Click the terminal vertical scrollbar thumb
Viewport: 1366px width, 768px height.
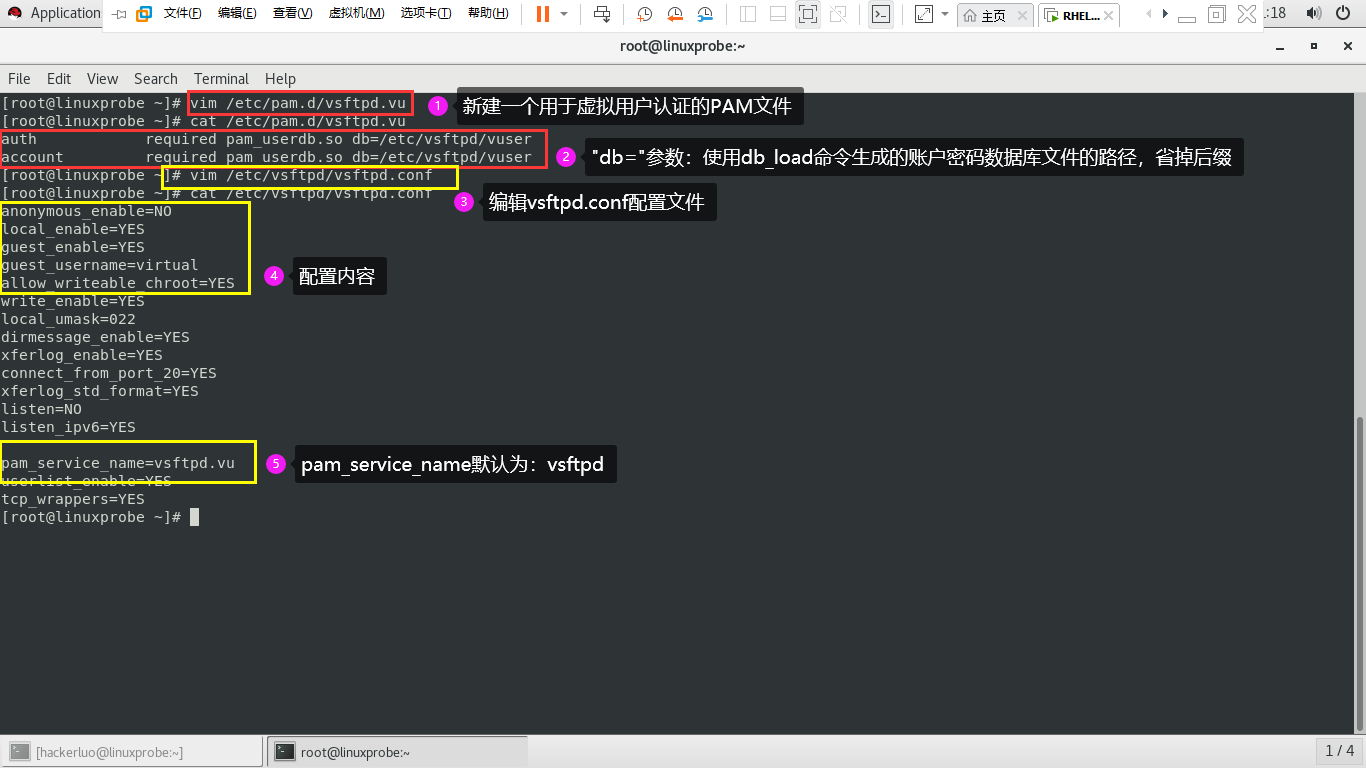(x=1360, y=573)
